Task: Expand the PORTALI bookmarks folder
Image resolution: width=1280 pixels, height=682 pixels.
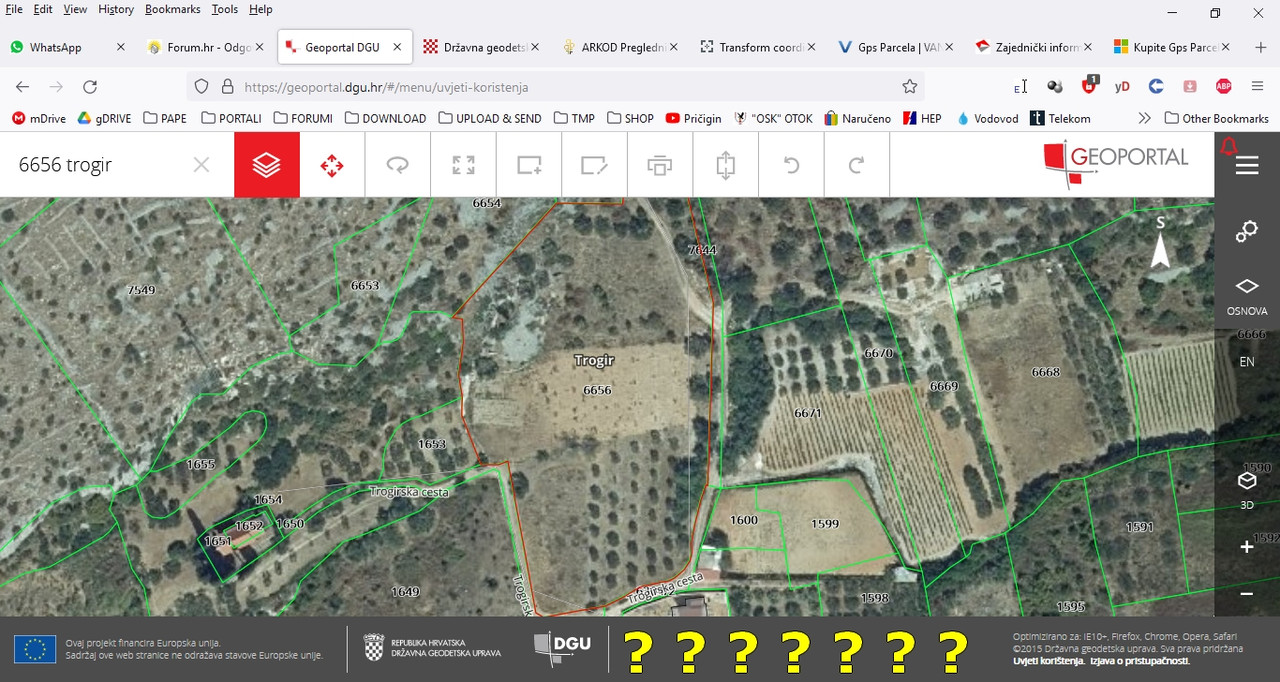Action: 231,118
